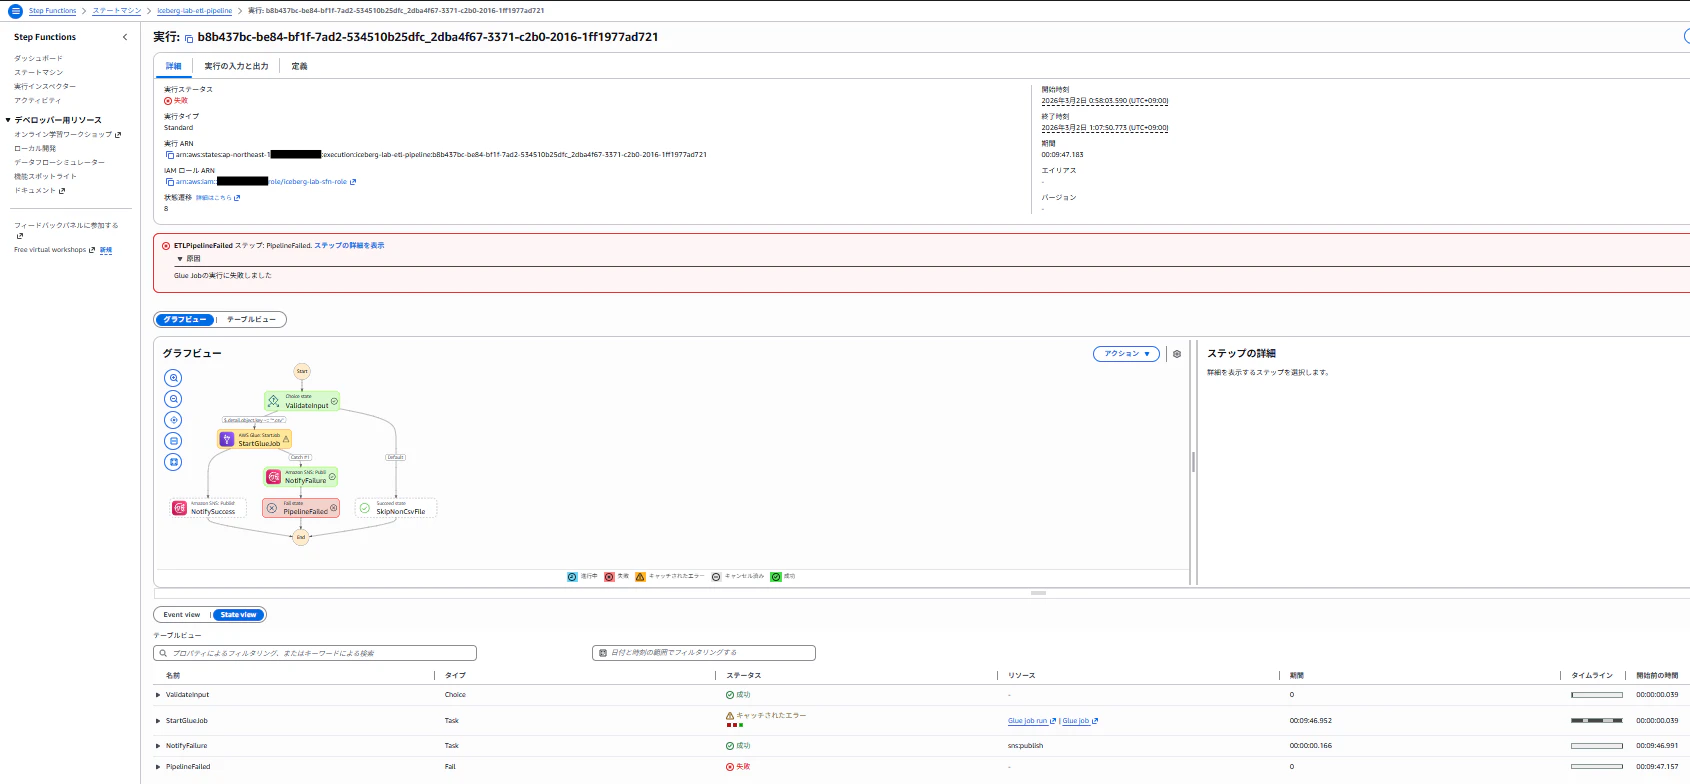Click the PipelineFailed timeline bar

click(1597, 767)
